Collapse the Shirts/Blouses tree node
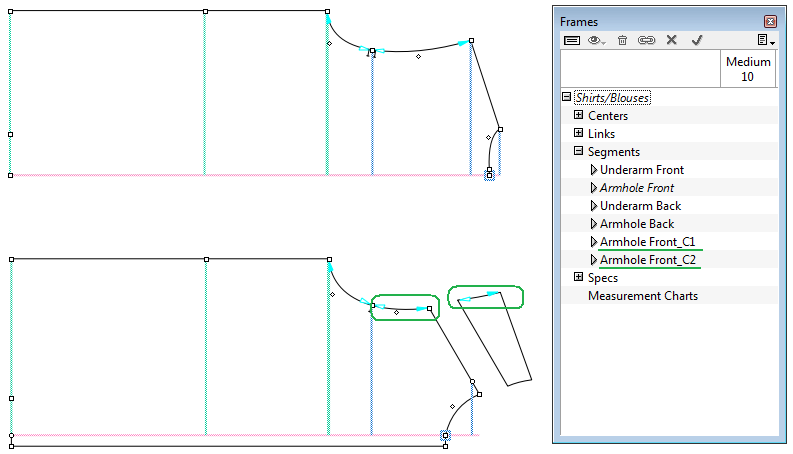 [x=567, y=98]
